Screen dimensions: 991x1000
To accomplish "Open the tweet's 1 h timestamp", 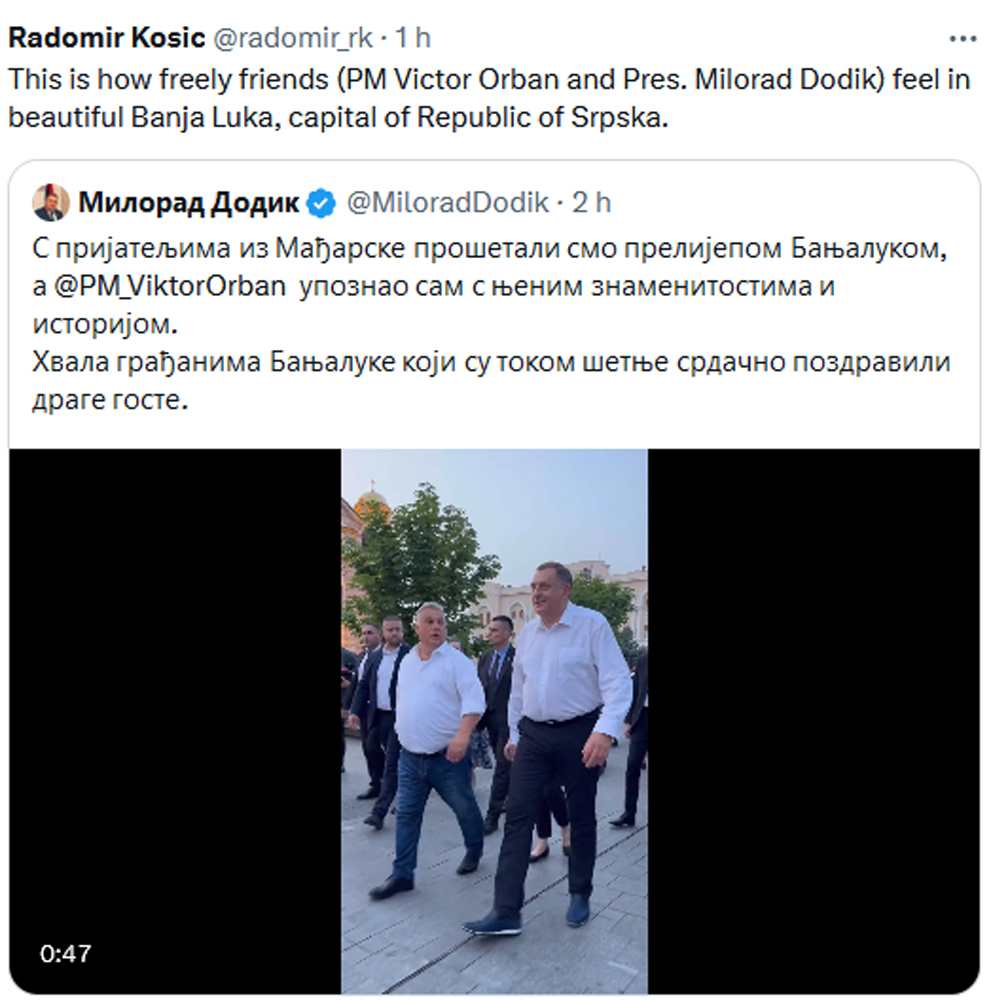I will point(413,38).
